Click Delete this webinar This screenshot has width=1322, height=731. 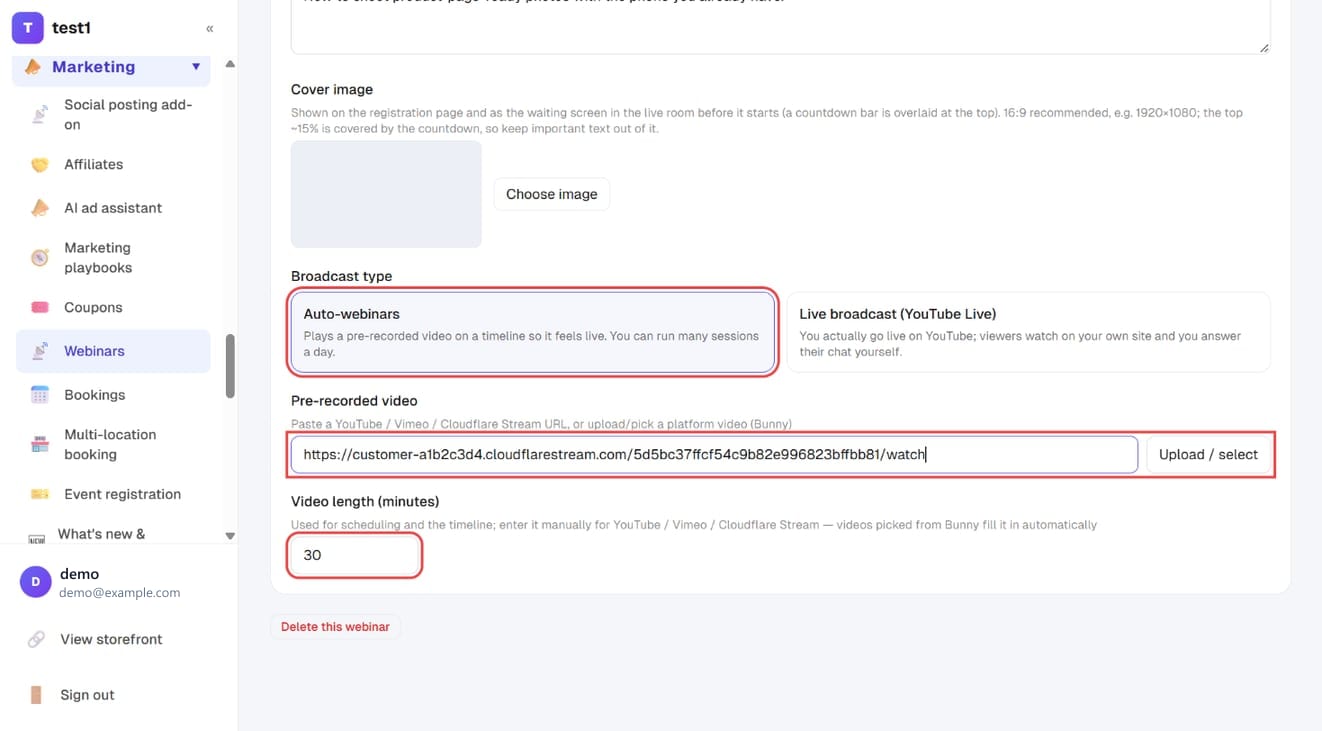335,627
